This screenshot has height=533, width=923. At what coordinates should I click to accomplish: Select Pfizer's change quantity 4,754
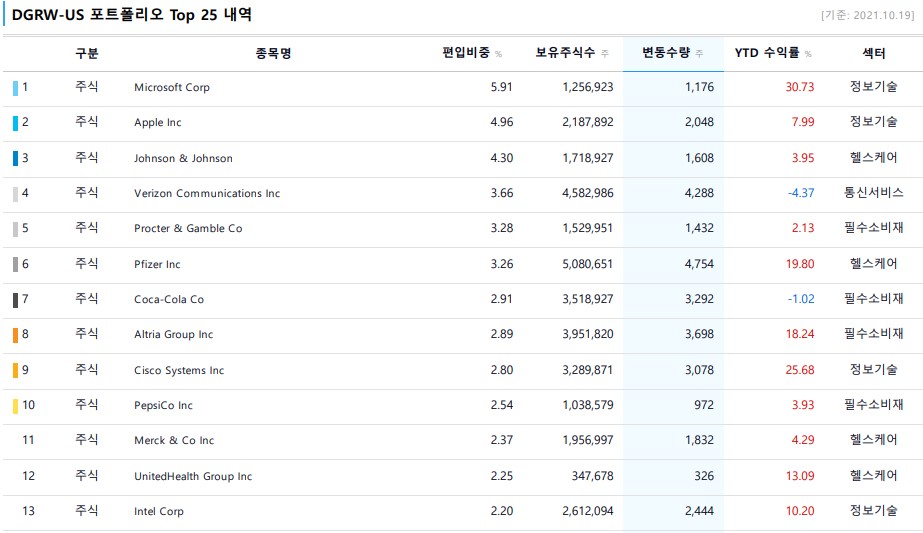click(699, 264)
